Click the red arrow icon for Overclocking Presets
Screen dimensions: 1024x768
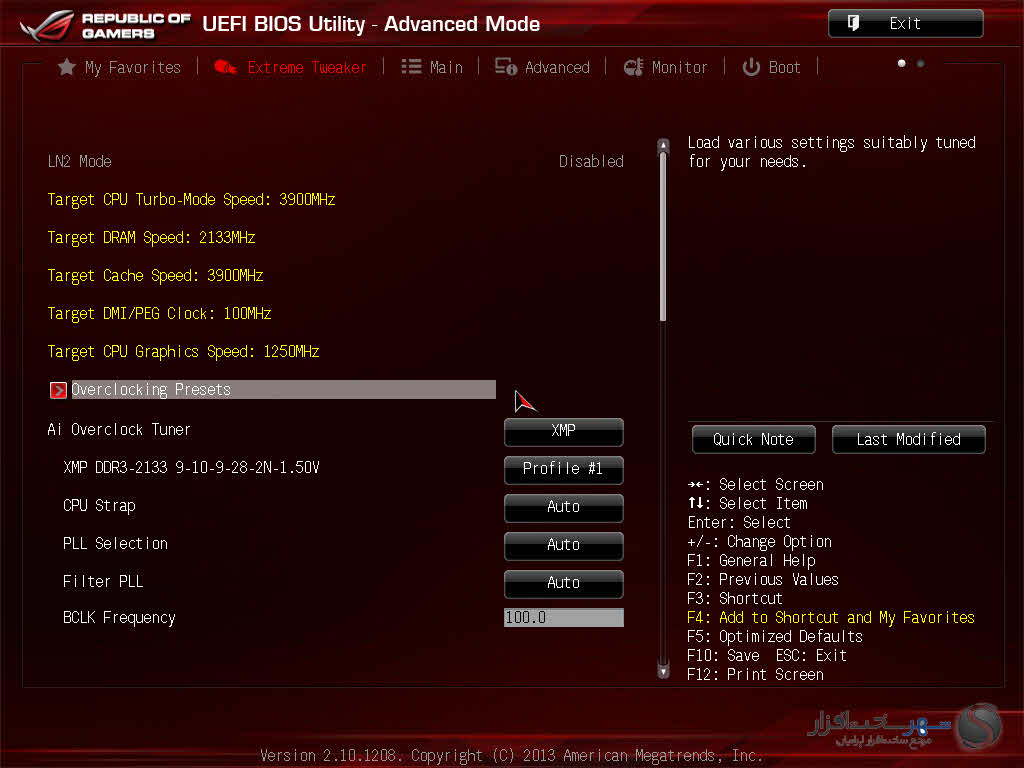[58, 390]
